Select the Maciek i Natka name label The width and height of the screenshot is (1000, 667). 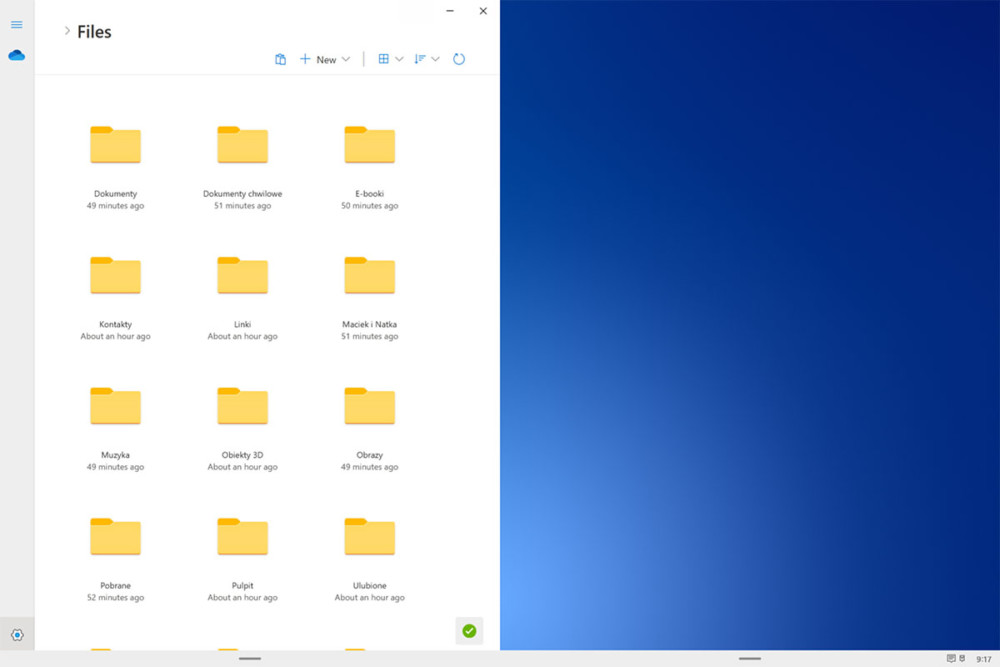pyautogui.click(x=369, y=325)
